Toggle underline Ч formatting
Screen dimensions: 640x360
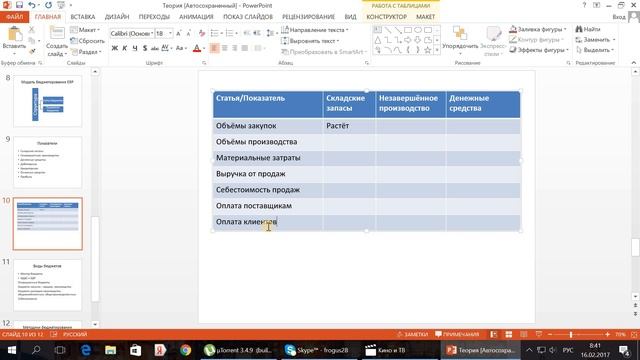click(135, 48)
